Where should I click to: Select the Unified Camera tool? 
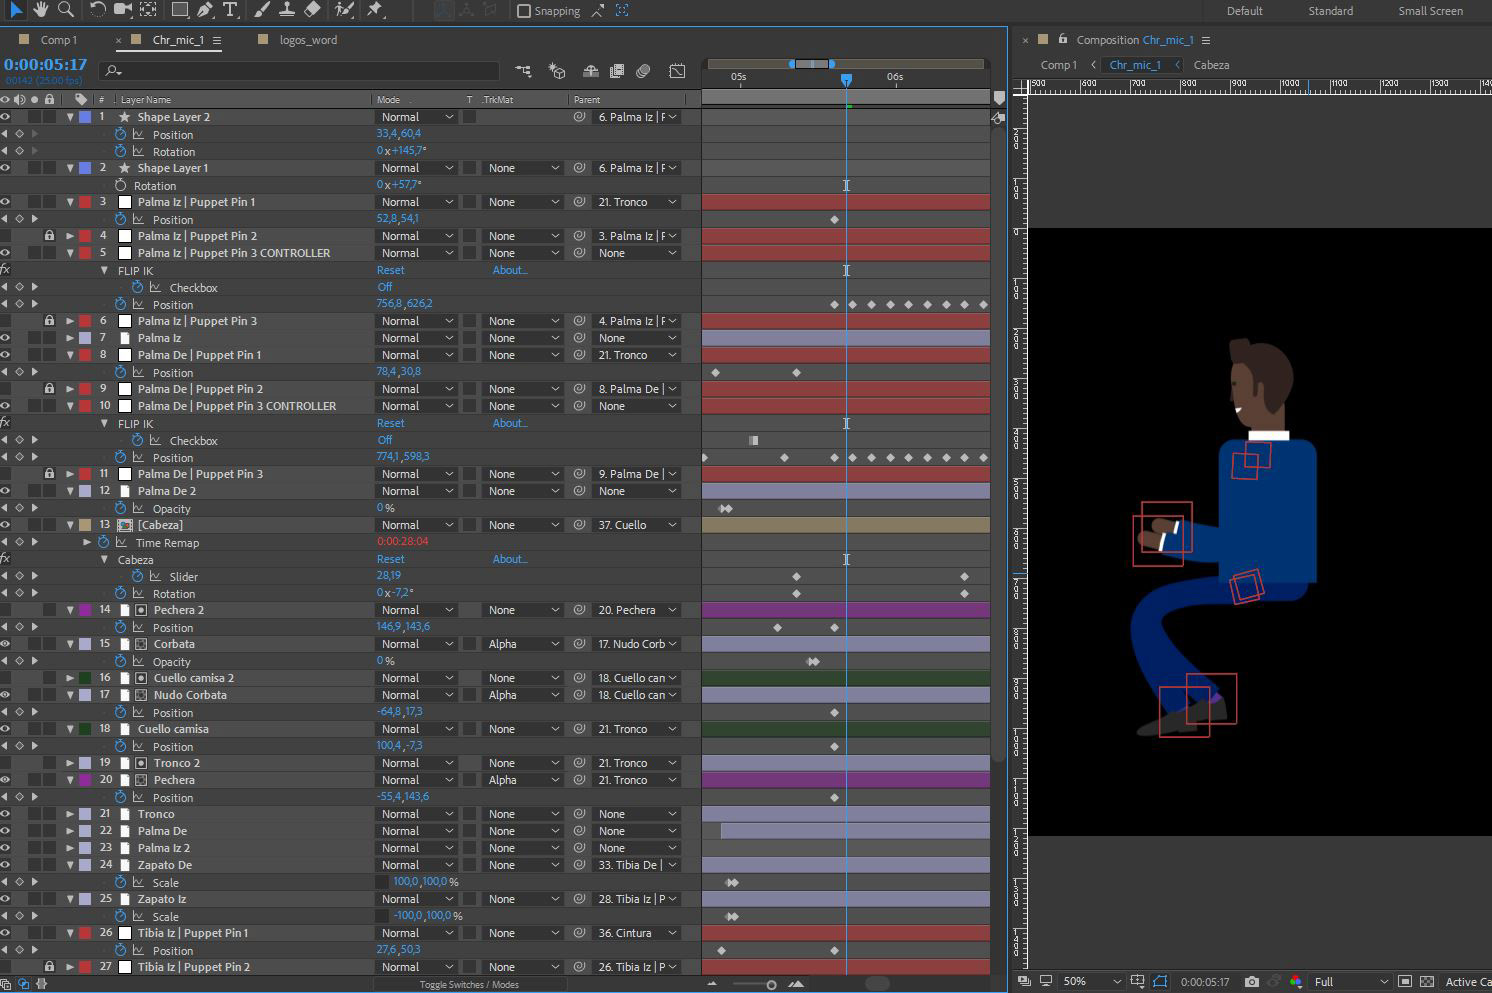[123, 10]
